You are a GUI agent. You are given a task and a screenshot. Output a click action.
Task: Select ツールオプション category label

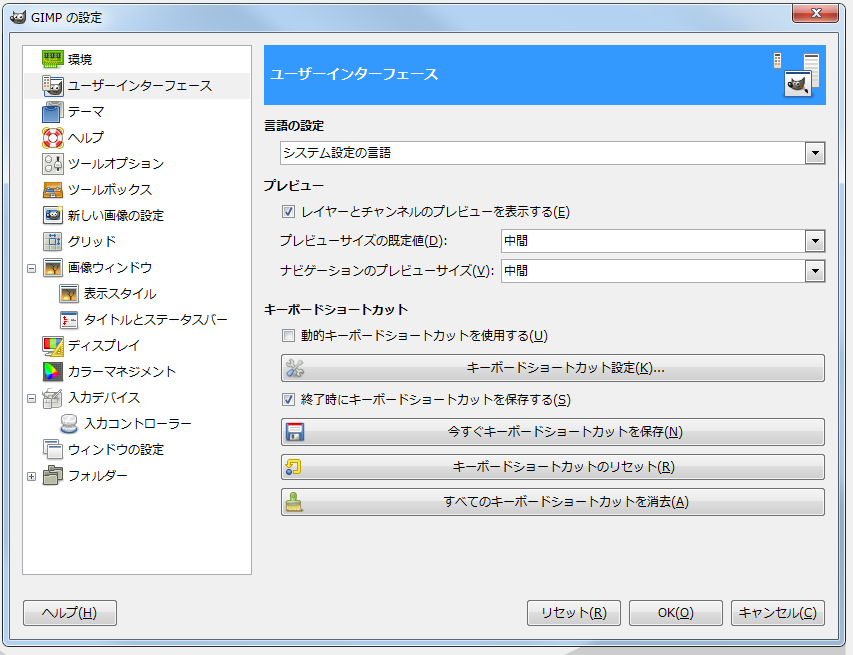point(116,164)
